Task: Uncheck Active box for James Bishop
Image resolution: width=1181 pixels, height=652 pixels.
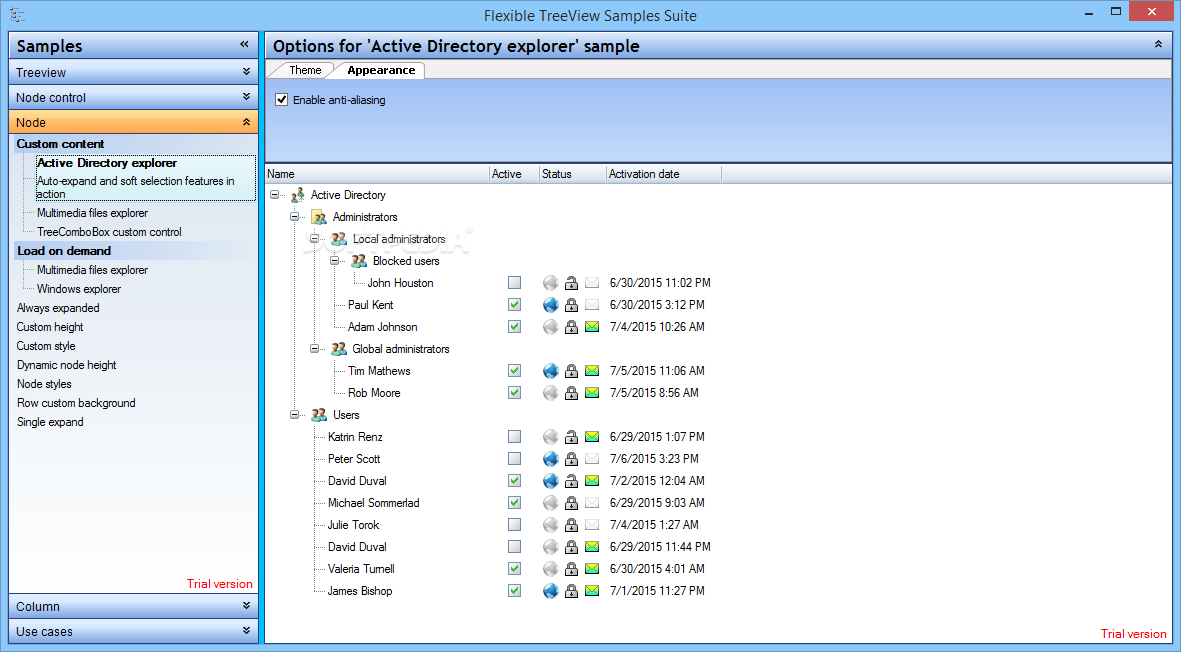Action: [x=514, y=591]
